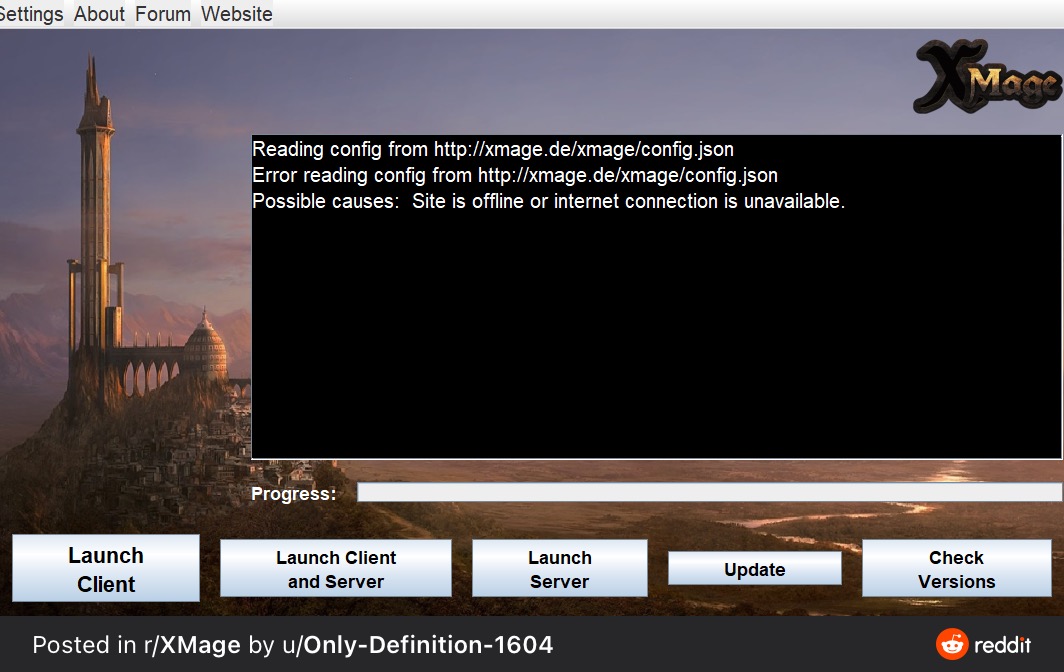Viewport: 1064px width, 672px height.
Task: Click the first 'Reading config from' log line
Action: [492, 150]
